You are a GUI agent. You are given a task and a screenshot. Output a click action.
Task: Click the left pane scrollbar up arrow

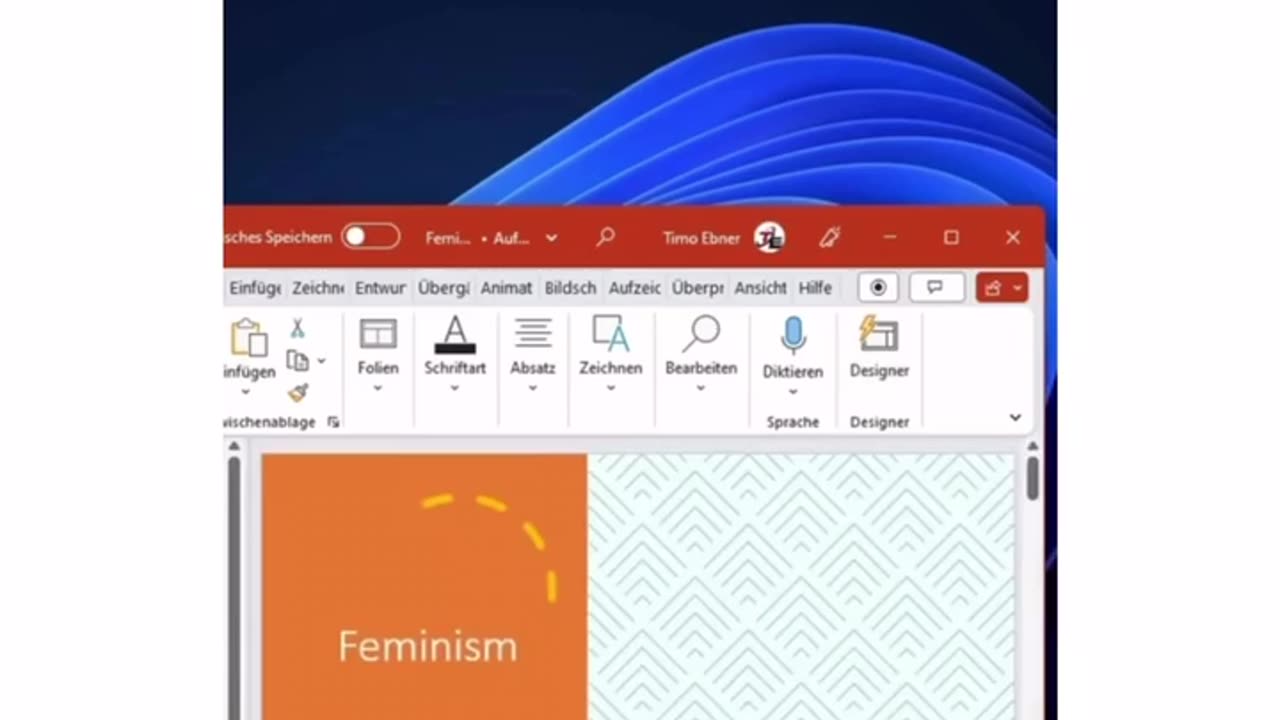[234, 446]
